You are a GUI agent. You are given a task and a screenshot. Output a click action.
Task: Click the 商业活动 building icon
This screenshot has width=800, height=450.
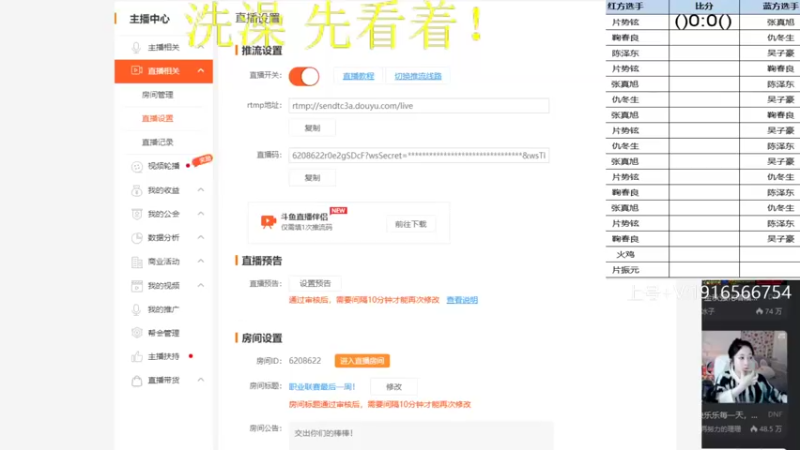(137, 262)
